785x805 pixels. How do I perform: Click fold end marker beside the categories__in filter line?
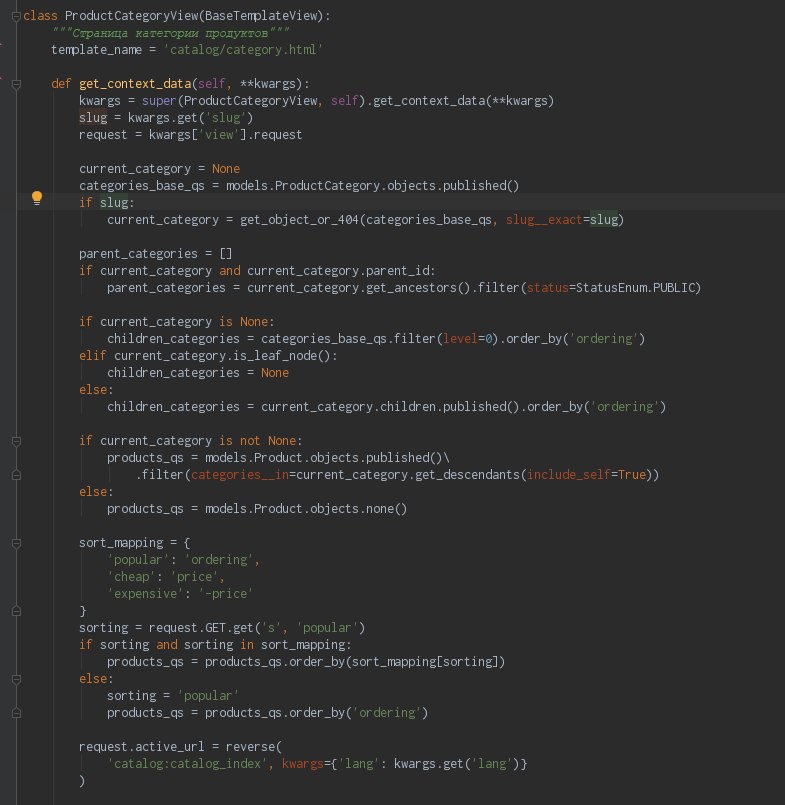click(x=16, y=475)
